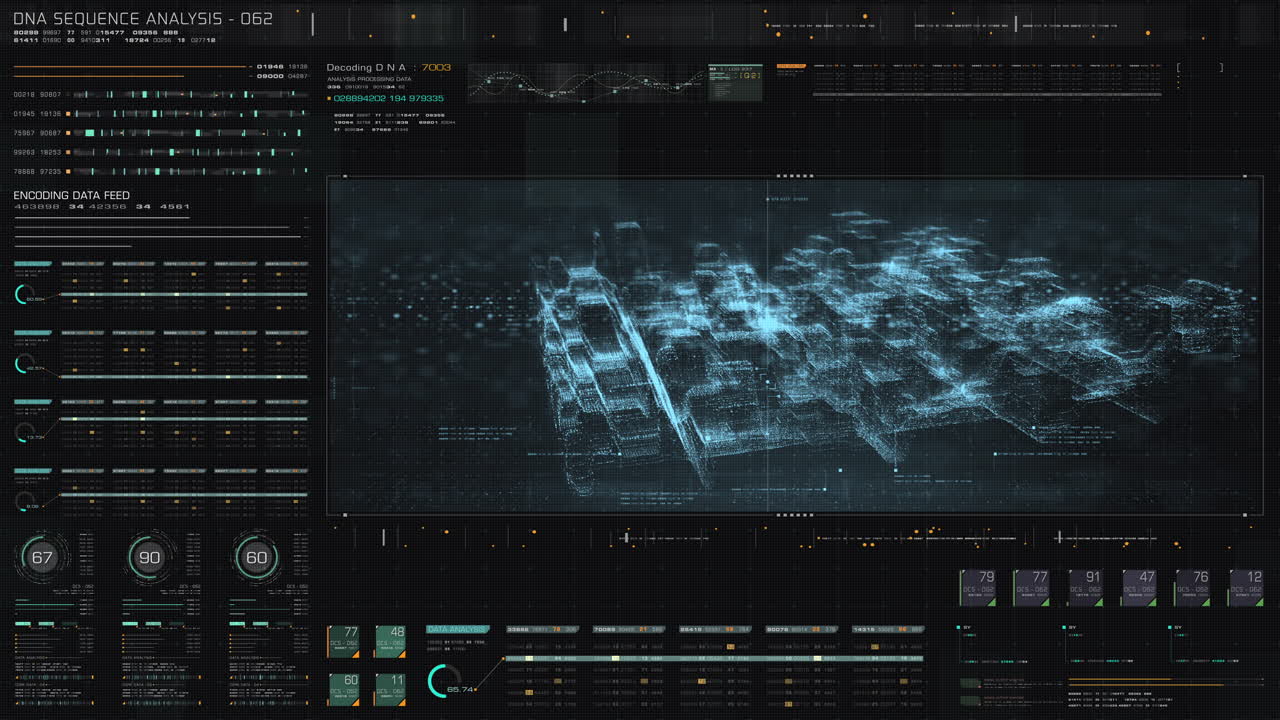Expand the rightmost SY data panel
Image resolution: width=1280 pixels, height=720 pixels.
pyautogui.click(x=1170, y=627)
